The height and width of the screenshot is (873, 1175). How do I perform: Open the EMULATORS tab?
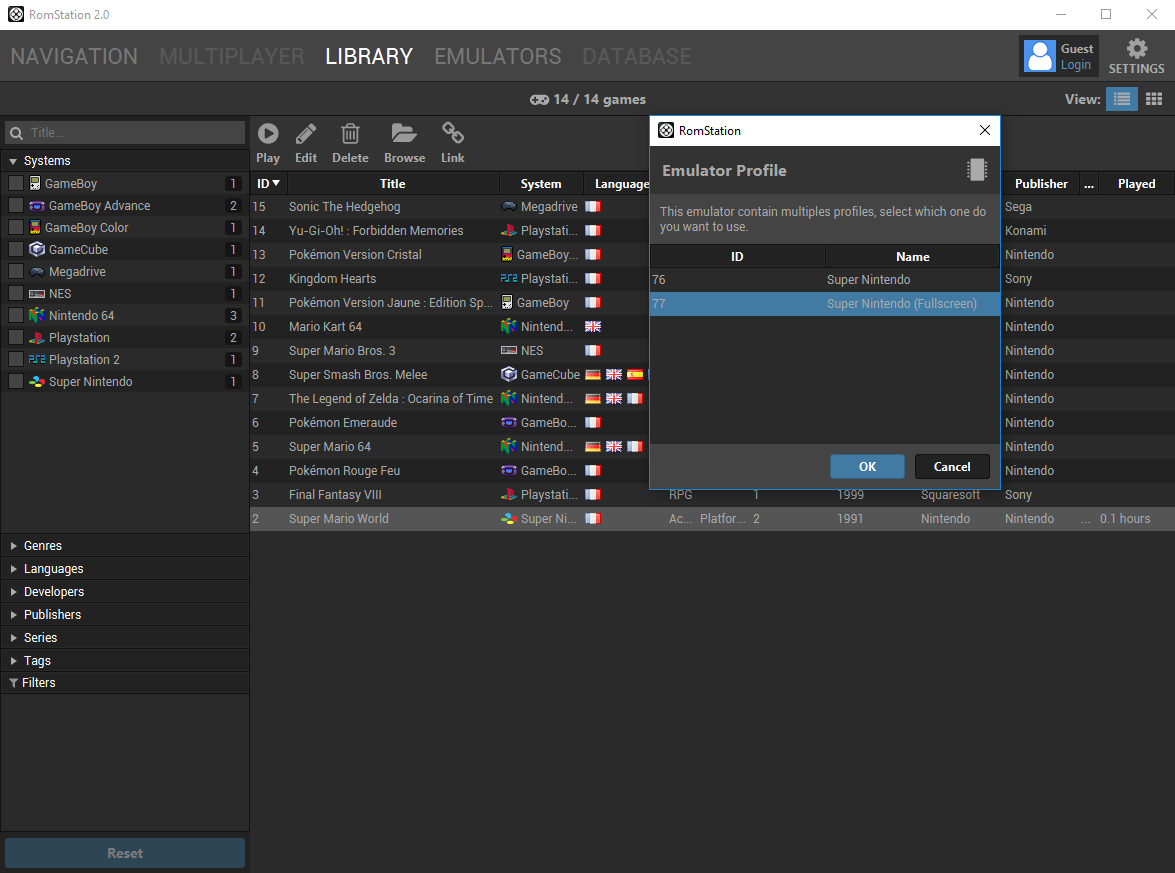click(x=498, y=56)
